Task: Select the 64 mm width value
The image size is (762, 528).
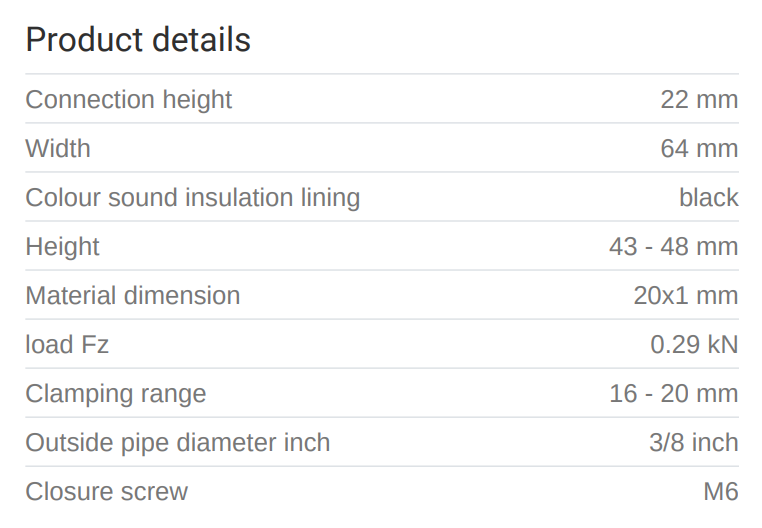Action: [x=699, y=149]
